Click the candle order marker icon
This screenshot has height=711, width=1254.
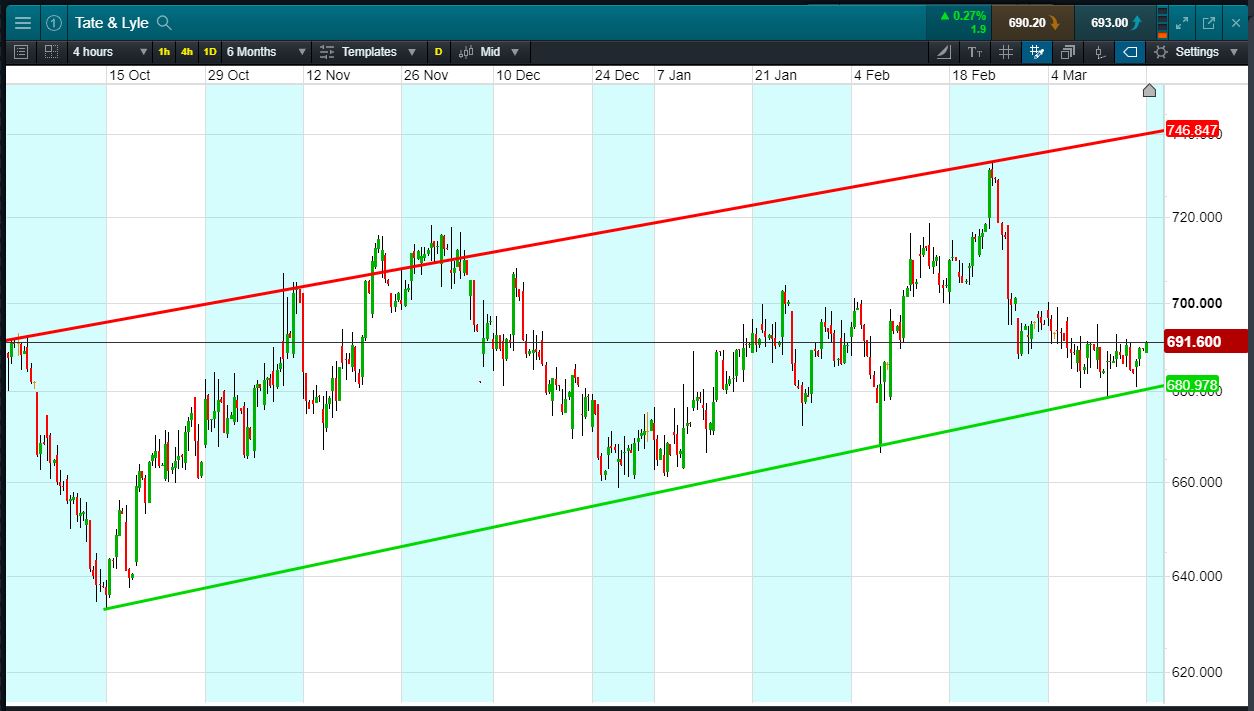[1099, 52]
